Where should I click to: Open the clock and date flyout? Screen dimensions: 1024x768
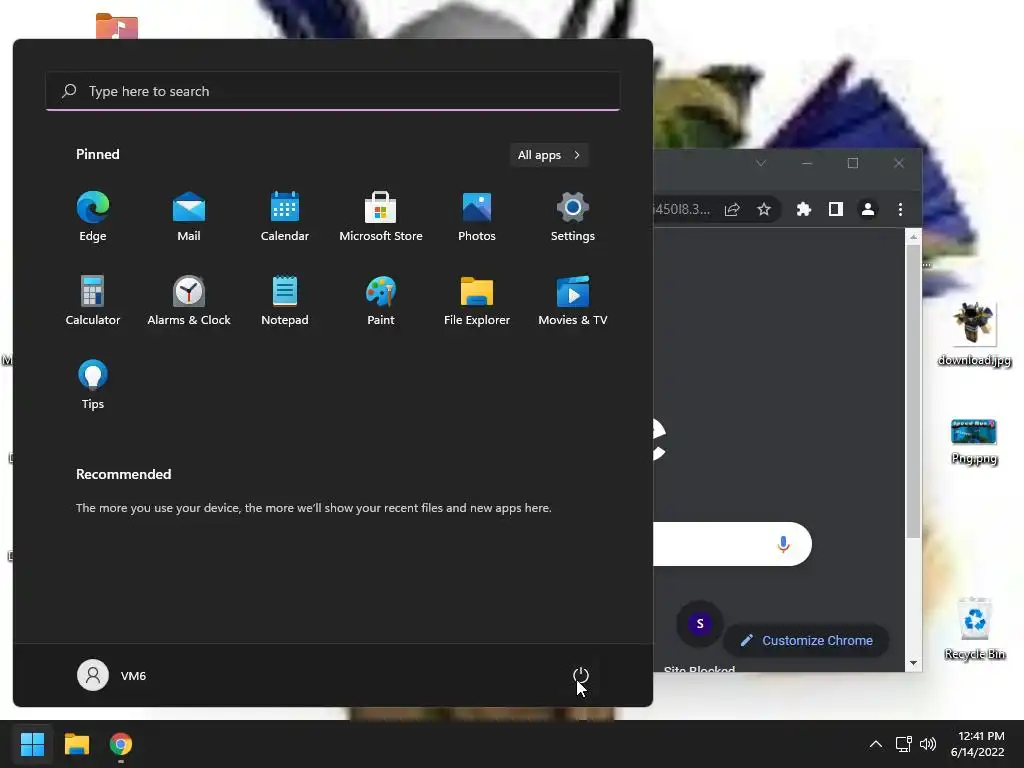coord(978,744)
